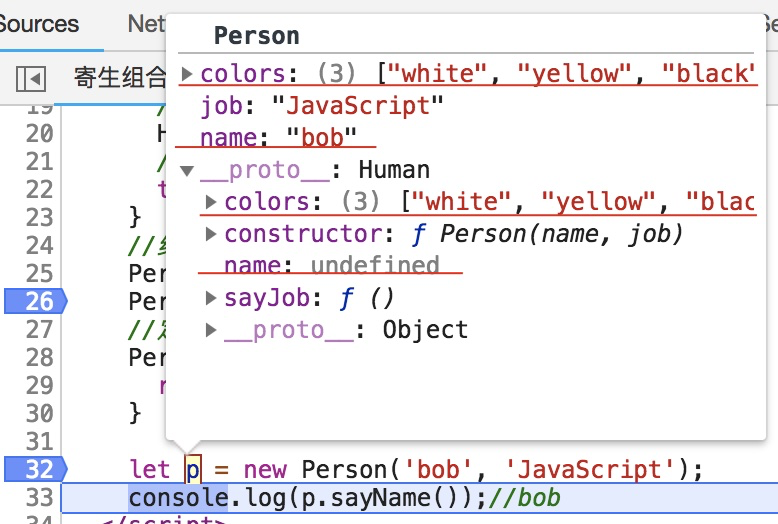Select job: "JavaScript" property row
778x524 pixels.
pyautogui.click(x=322, y=106)
